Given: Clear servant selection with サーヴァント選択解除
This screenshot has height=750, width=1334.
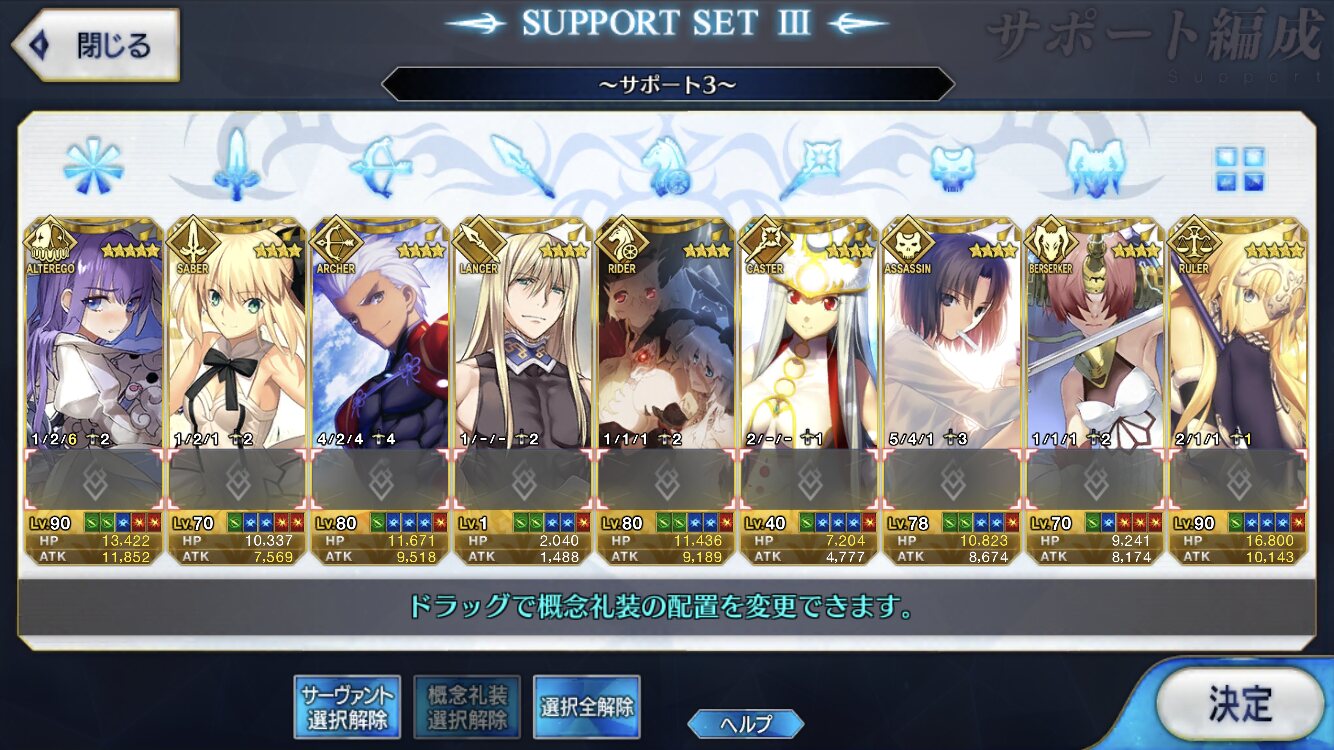Looking at the screenshot, I should pos(345,707).
